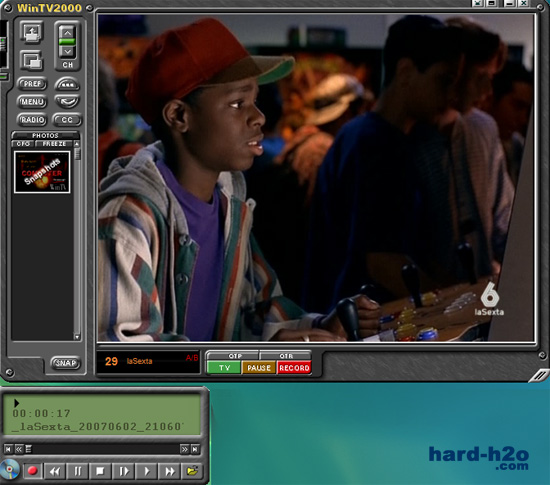
Task: Start recording with the red RECORD button
Action: click(x=294, y=368)
